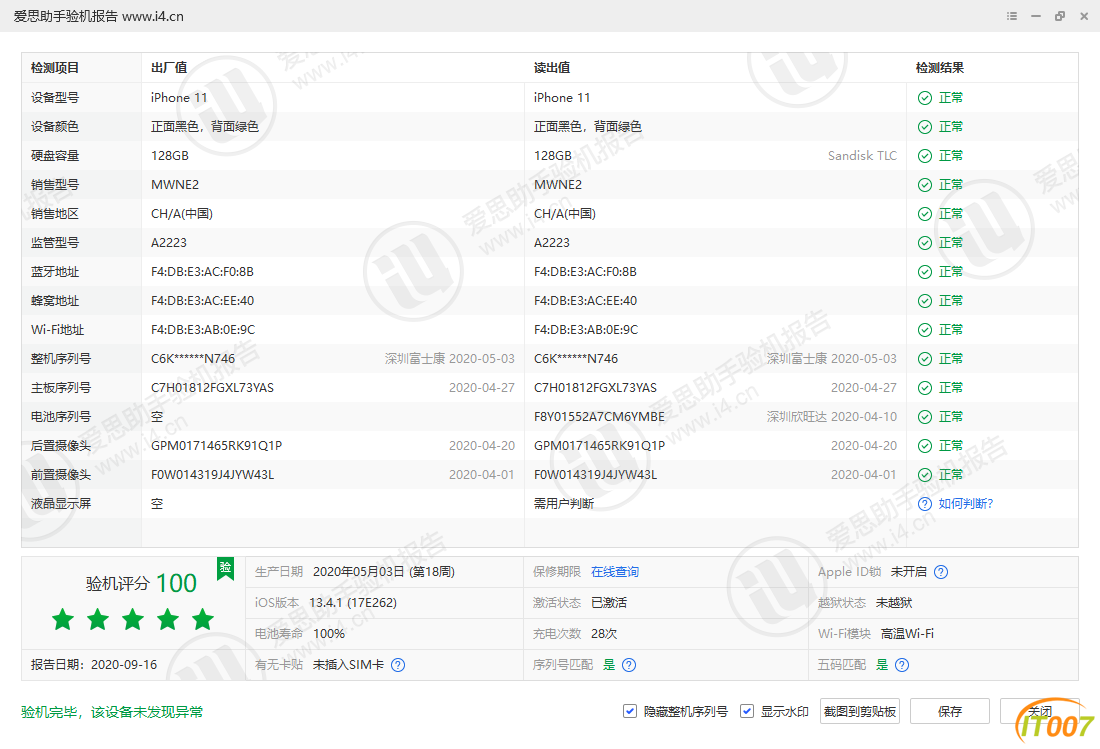
Task: Select read front camera F0W014319J4JYW43L
Action: pyautogui.click(x=595, y=475)
